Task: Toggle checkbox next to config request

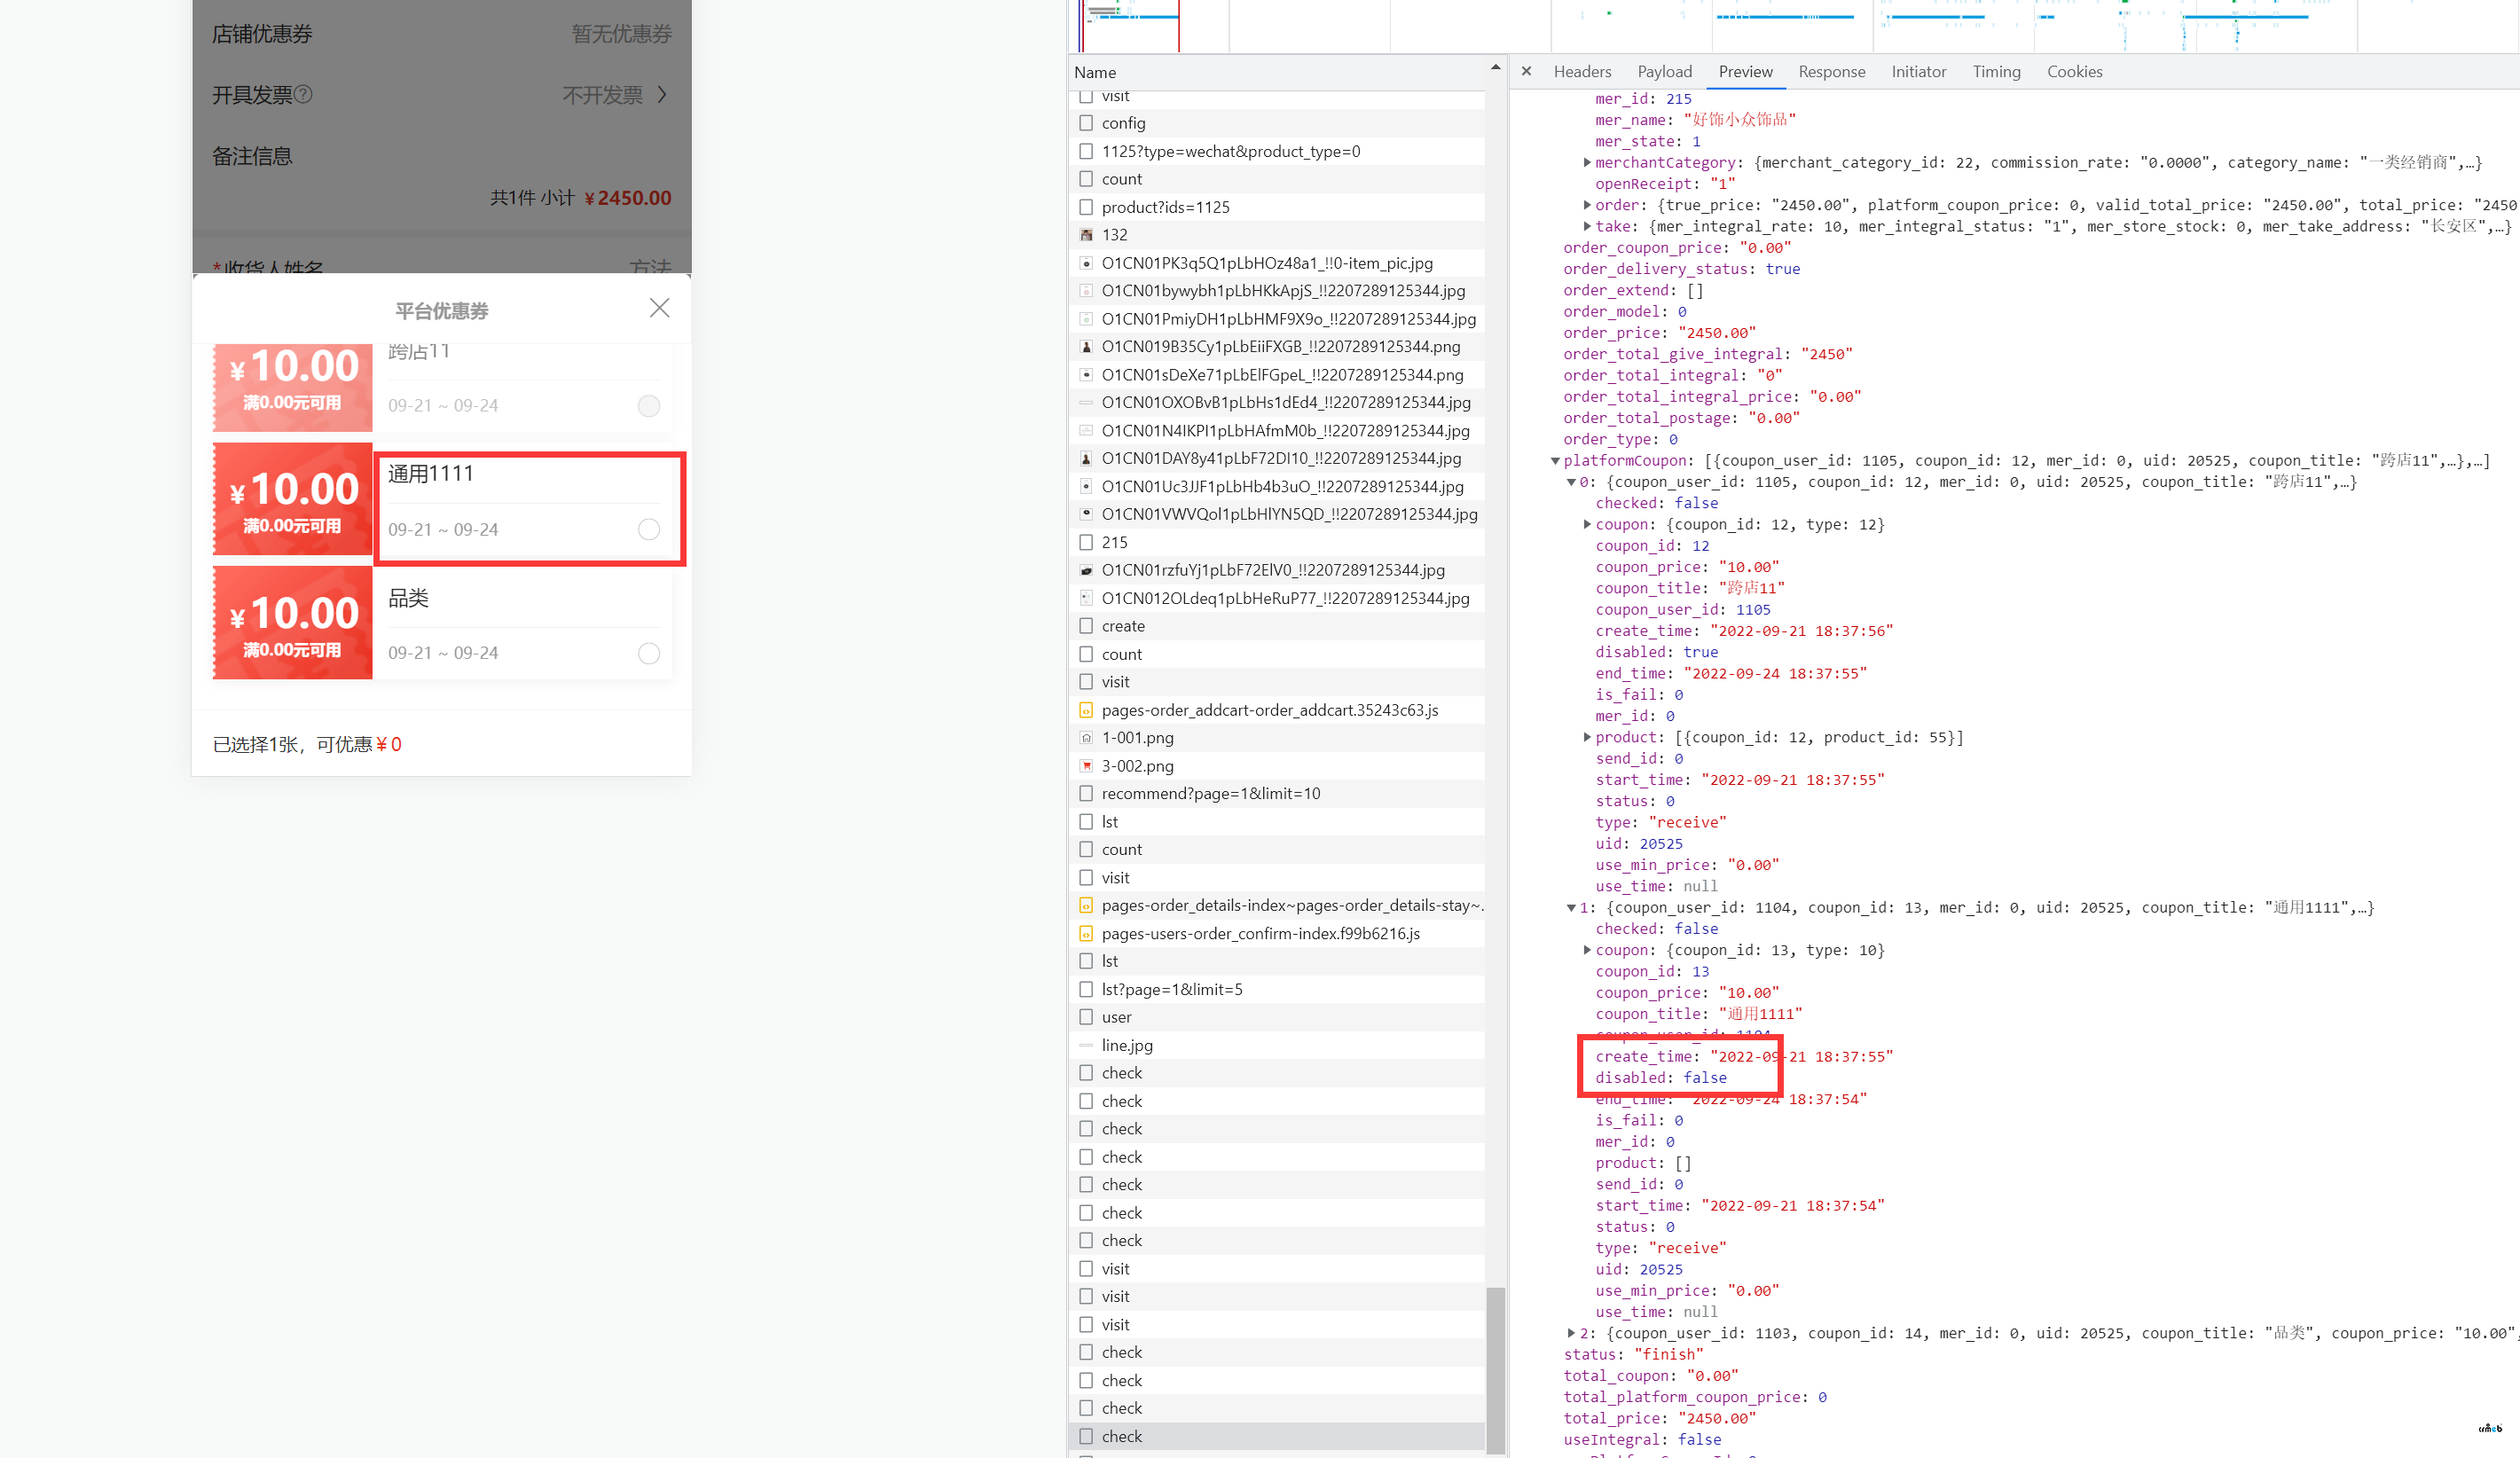Action: pos(1085,125)
